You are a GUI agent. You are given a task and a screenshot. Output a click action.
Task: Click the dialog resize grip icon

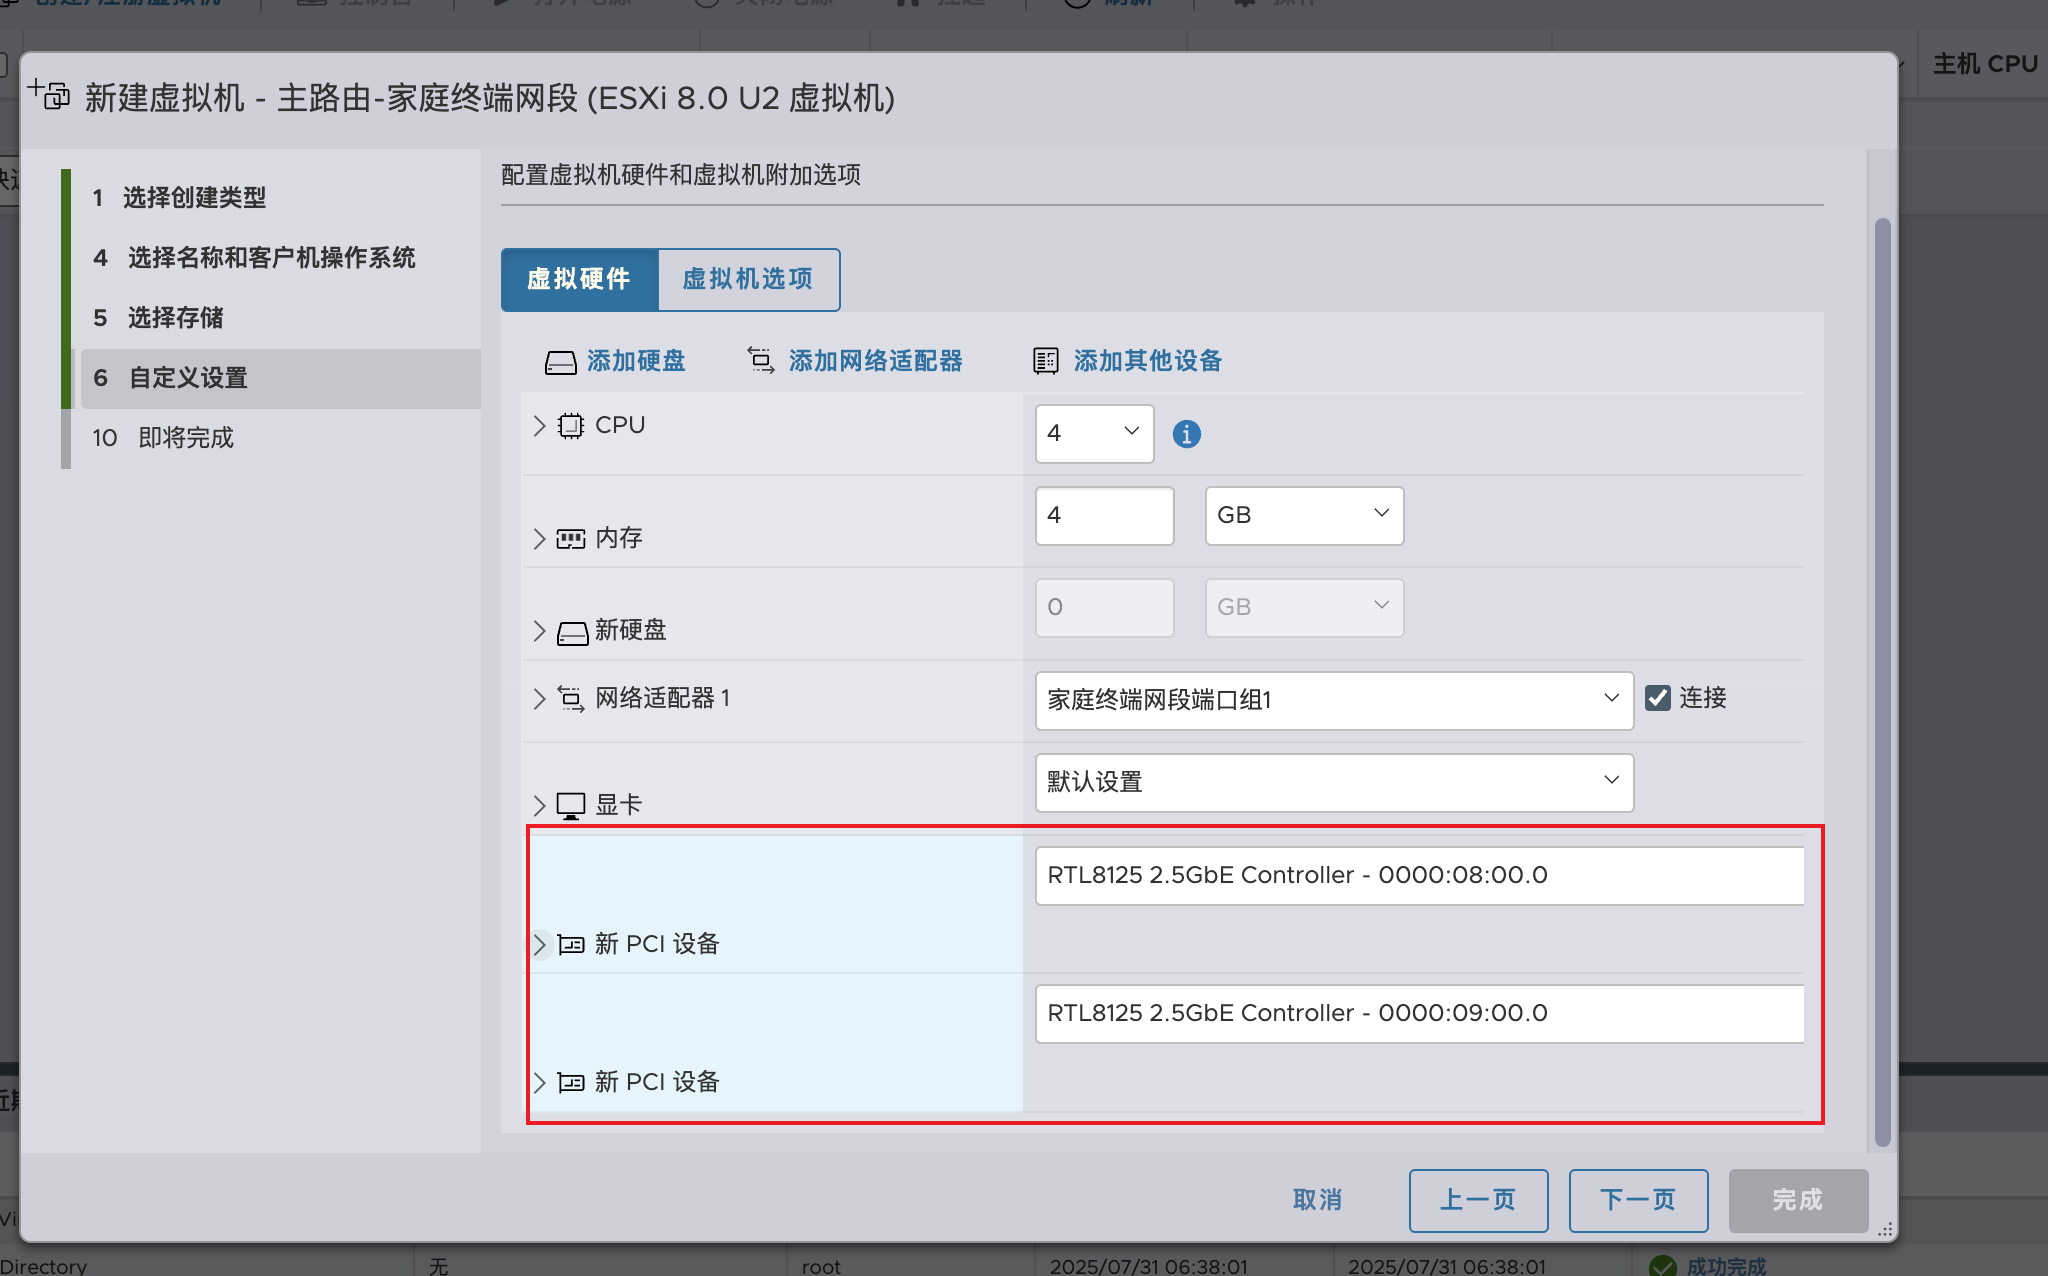pyautogui.click(x=1885, y=1230)
